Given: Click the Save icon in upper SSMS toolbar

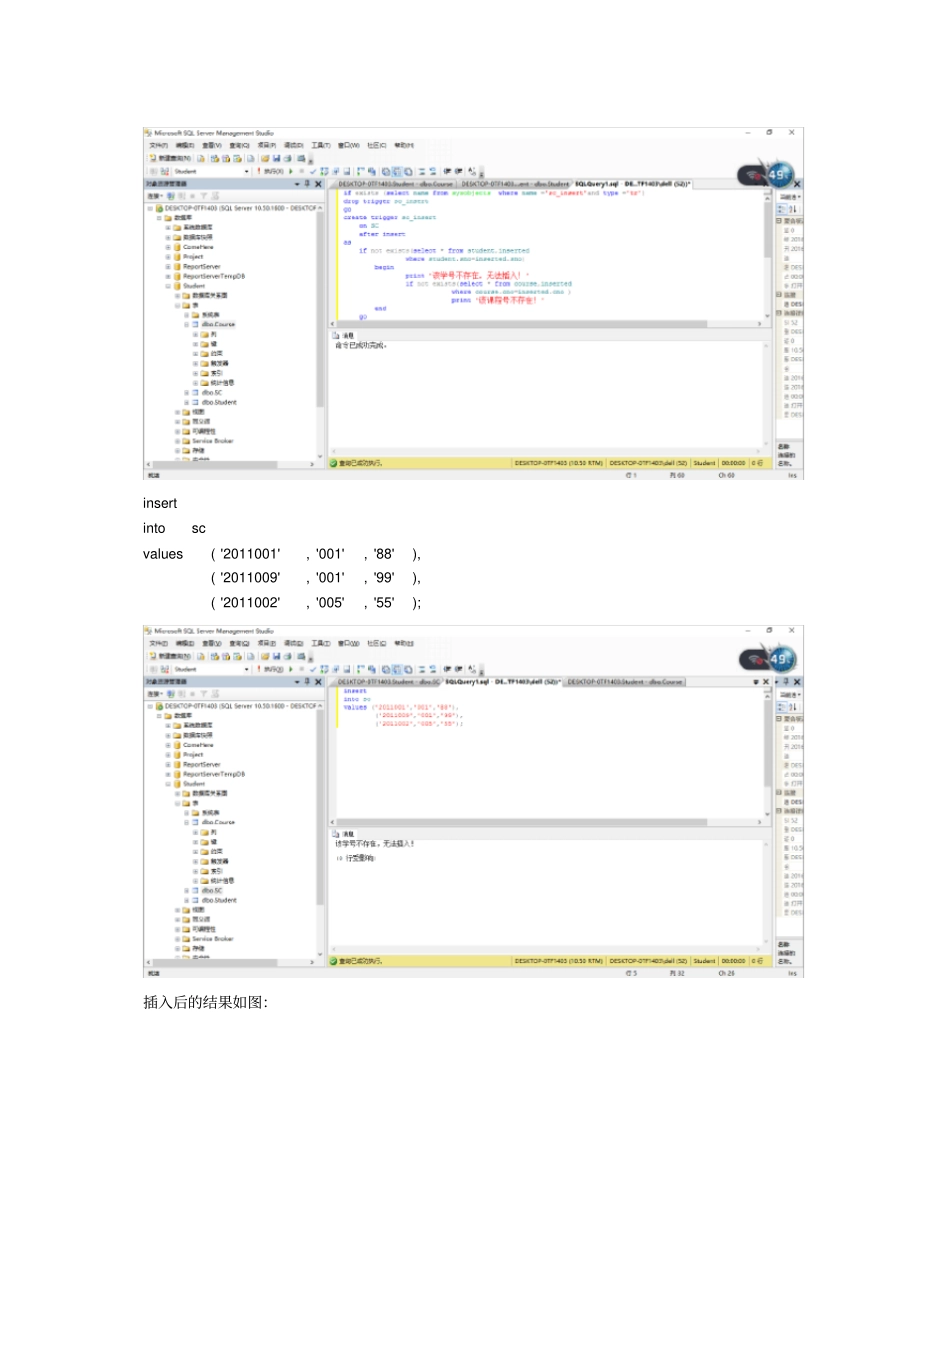Looking at the screenshot, I should [276, 158].
